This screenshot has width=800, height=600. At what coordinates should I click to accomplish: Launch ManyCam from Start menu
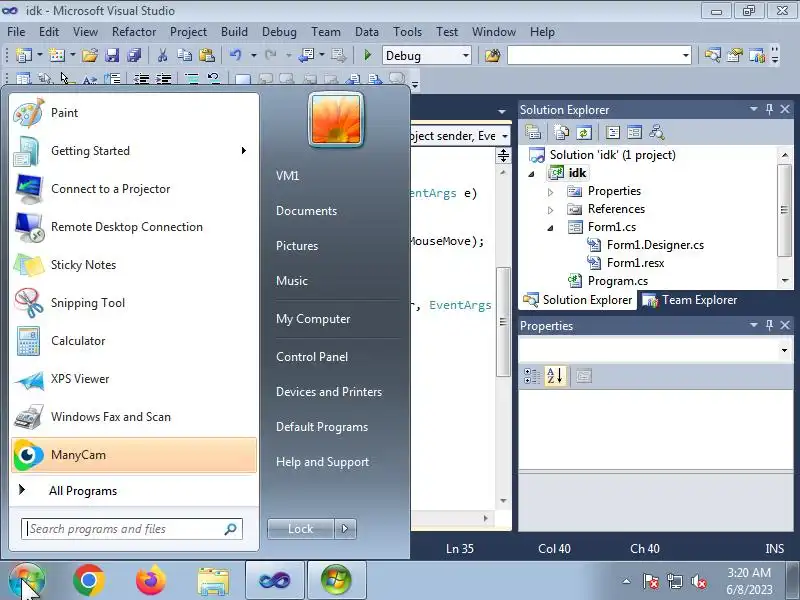tap(134, 455)
